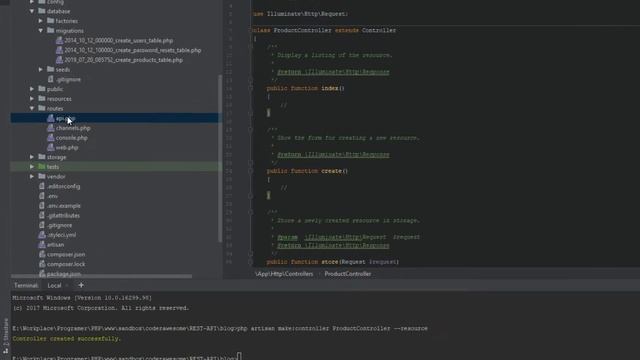The height and width of the screenshot is (360, 640).
Task: Click the .gitattributes file icon
Action: (x=42, y=215)
